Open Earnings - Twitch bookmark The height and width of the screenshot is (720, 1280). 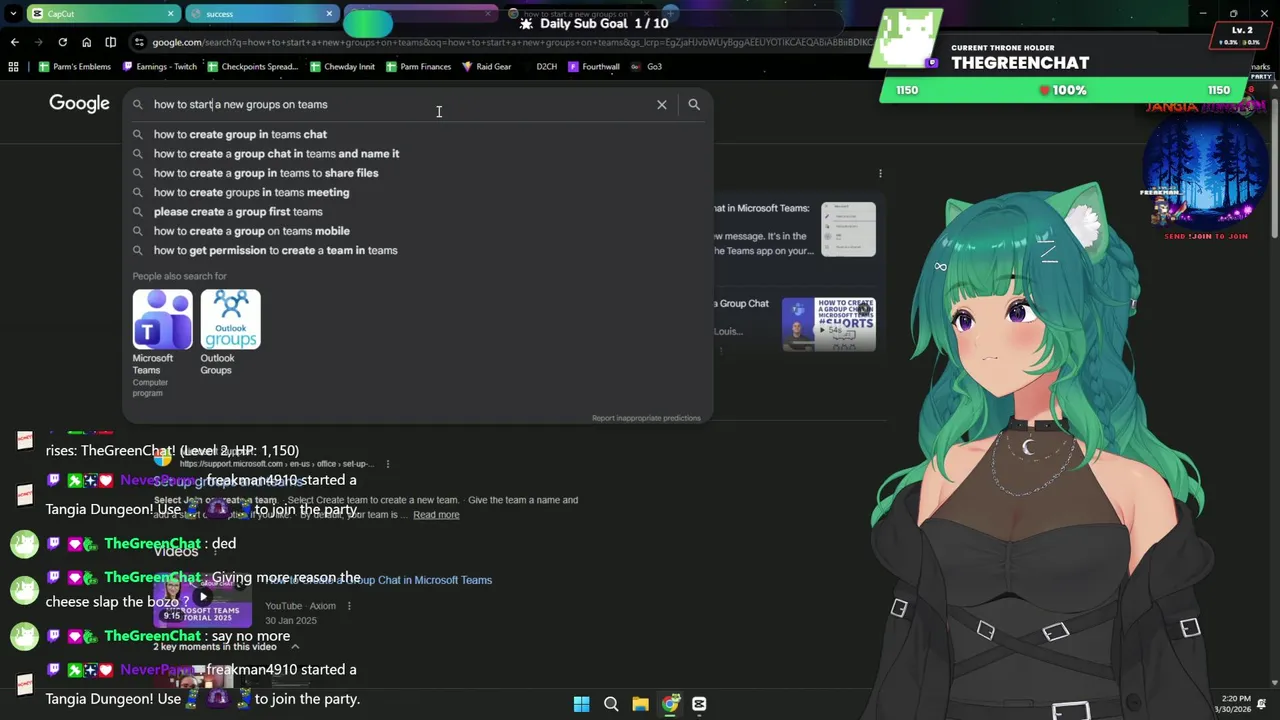pos(159,67)
